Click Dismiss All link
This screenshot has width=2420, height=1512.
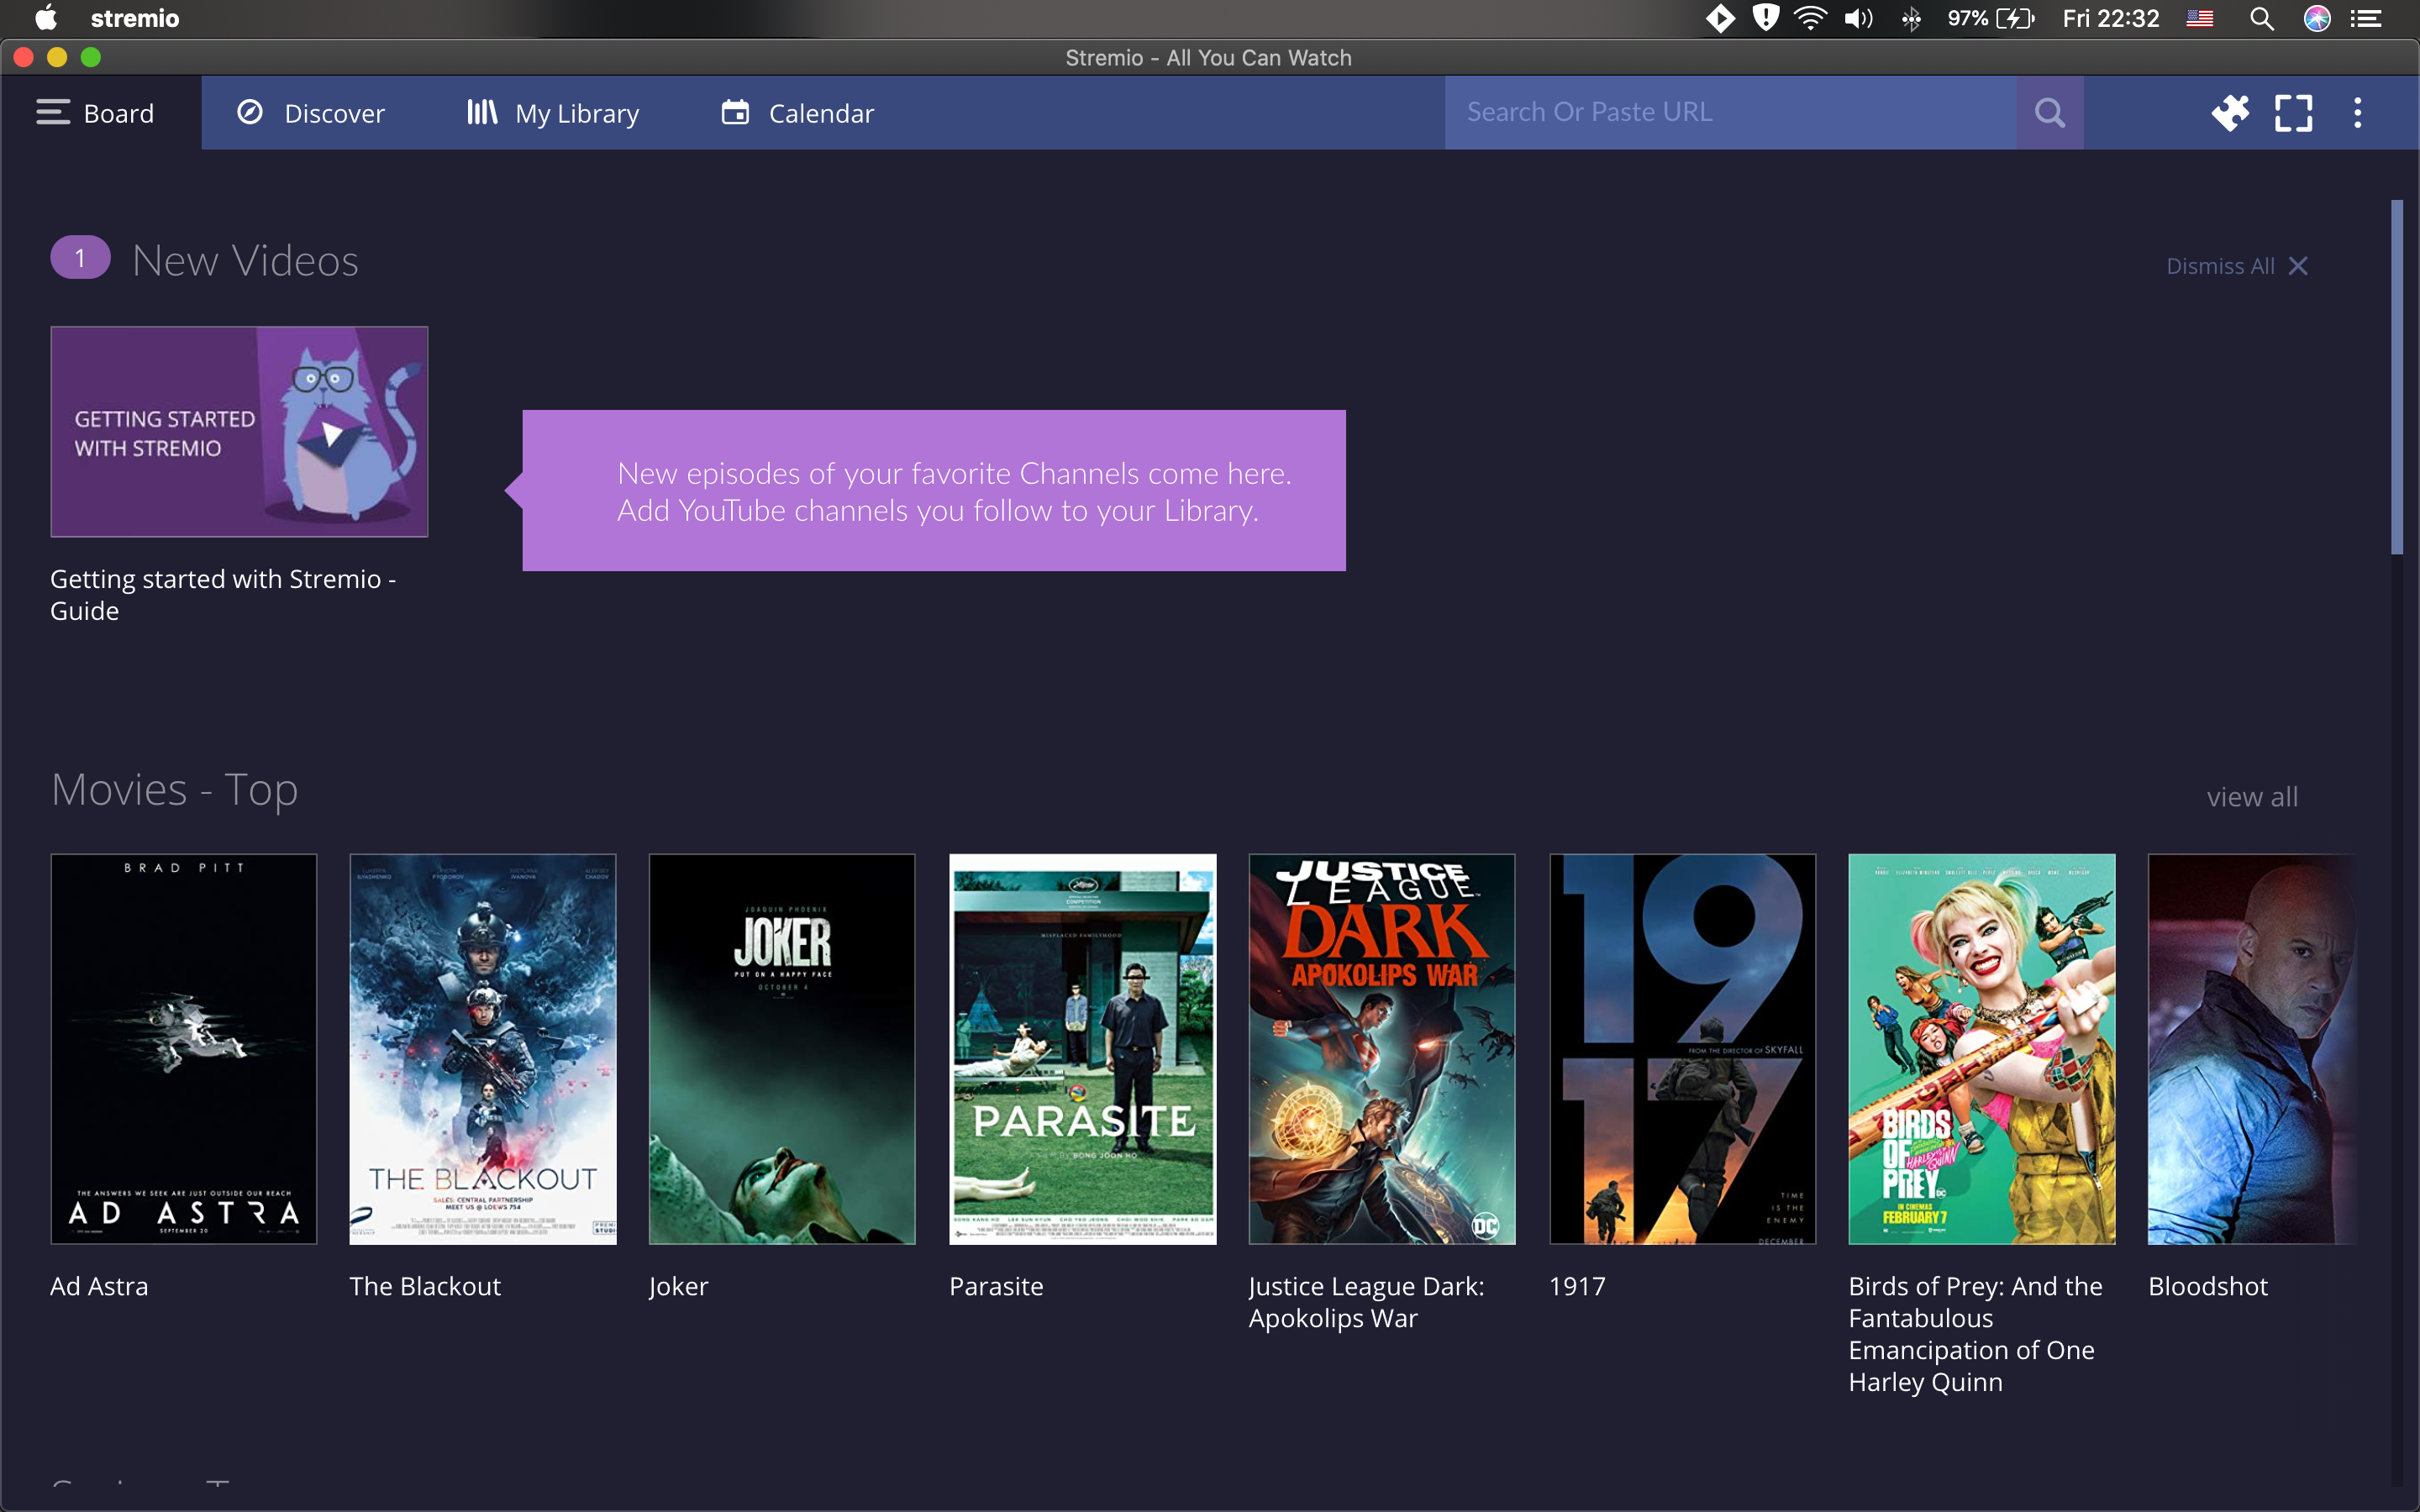(x=2220, y=266)
